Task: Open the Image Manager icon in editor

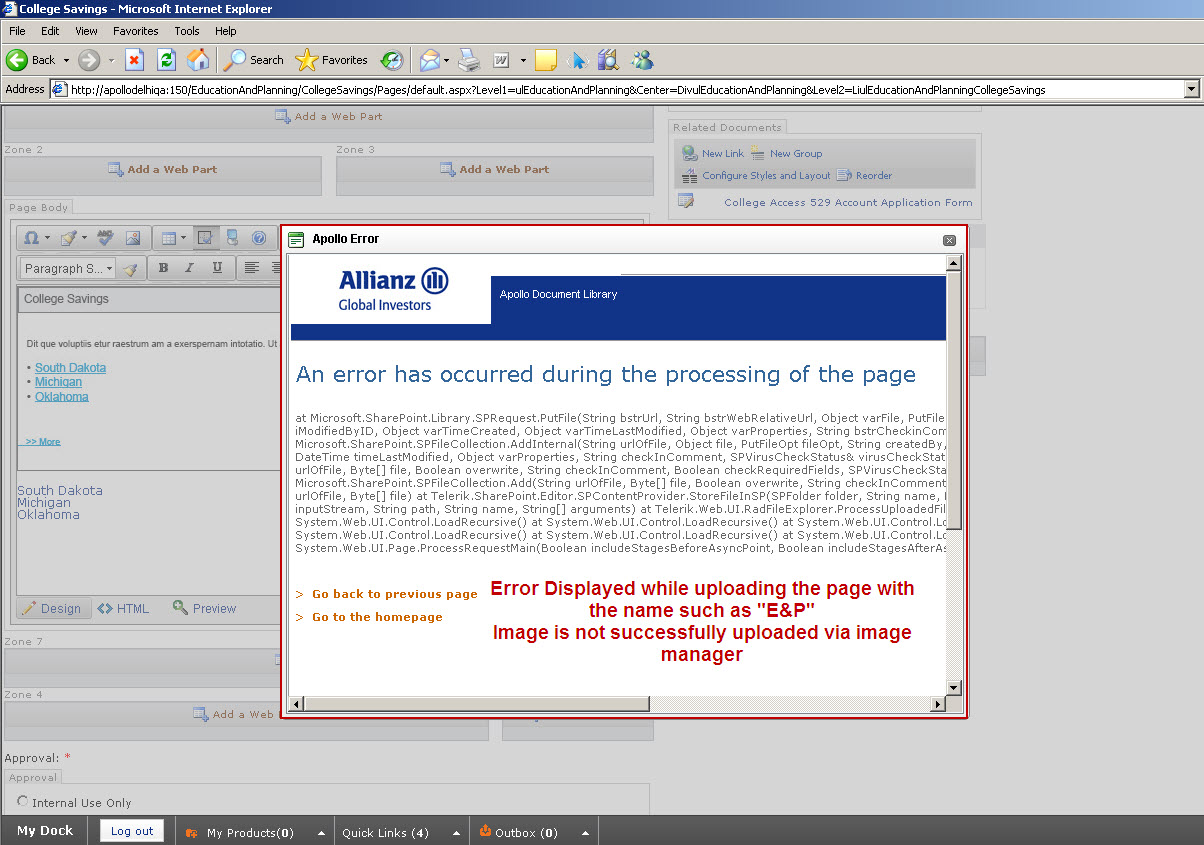Action: tap(133, 238)
